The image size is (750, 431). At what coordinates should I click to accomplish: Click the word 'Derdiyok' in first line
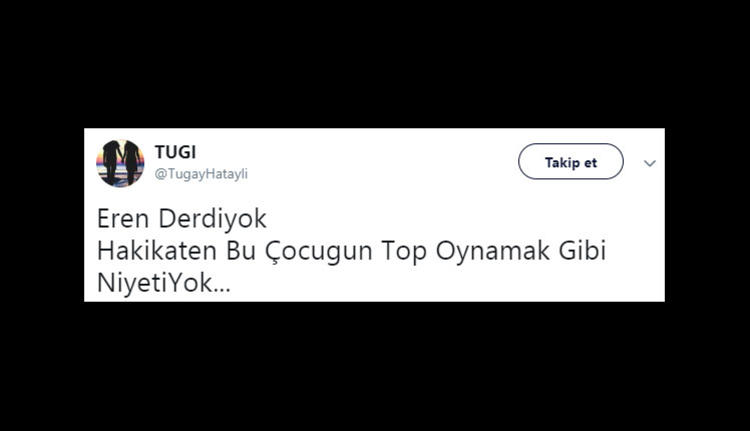point(212,219)
